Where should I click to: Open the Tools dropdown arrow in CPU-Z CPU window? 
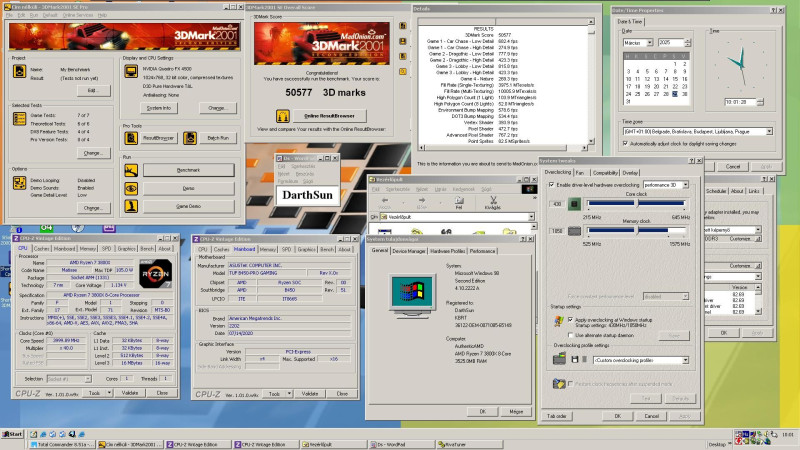(109, 393)
